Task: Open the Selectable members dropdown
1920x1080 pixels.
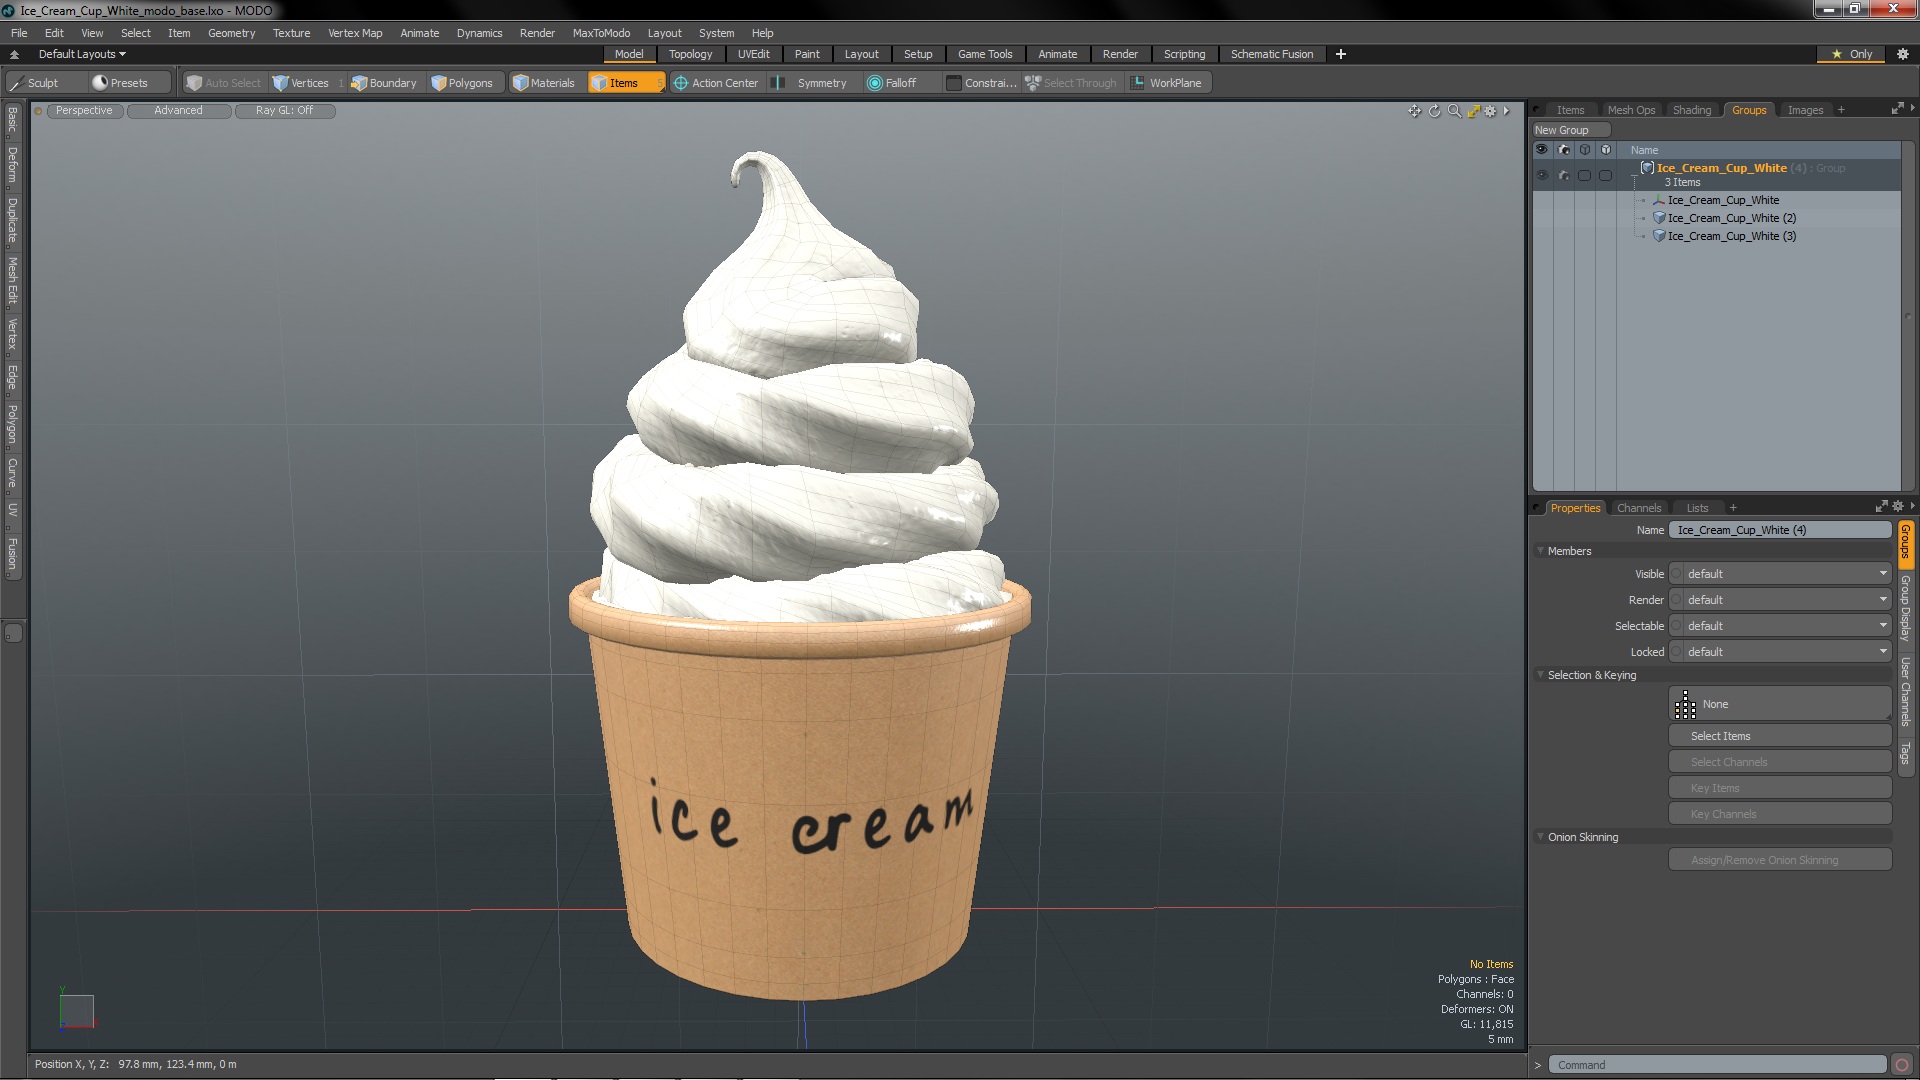Action: (1788, 626)
